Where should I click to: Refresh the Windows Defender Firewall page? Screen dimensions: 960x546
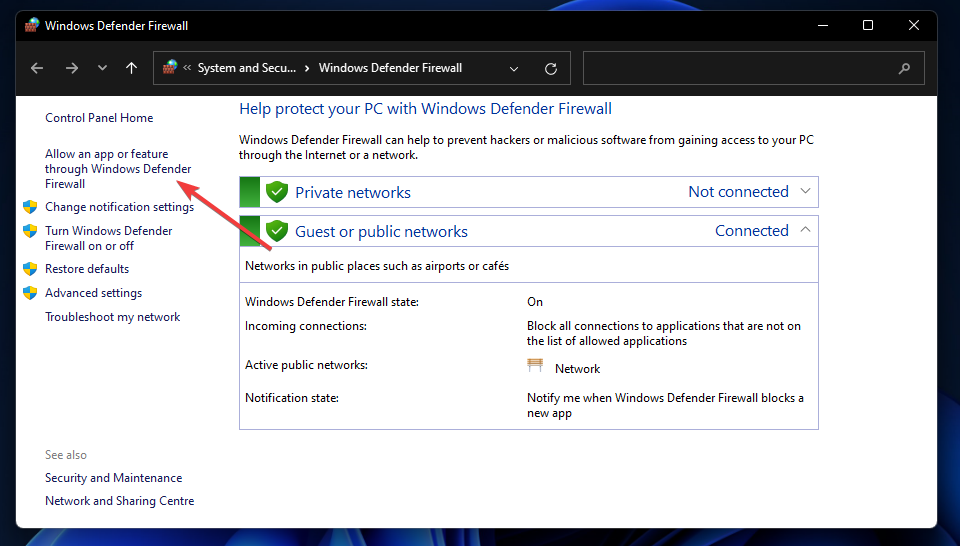551,69
